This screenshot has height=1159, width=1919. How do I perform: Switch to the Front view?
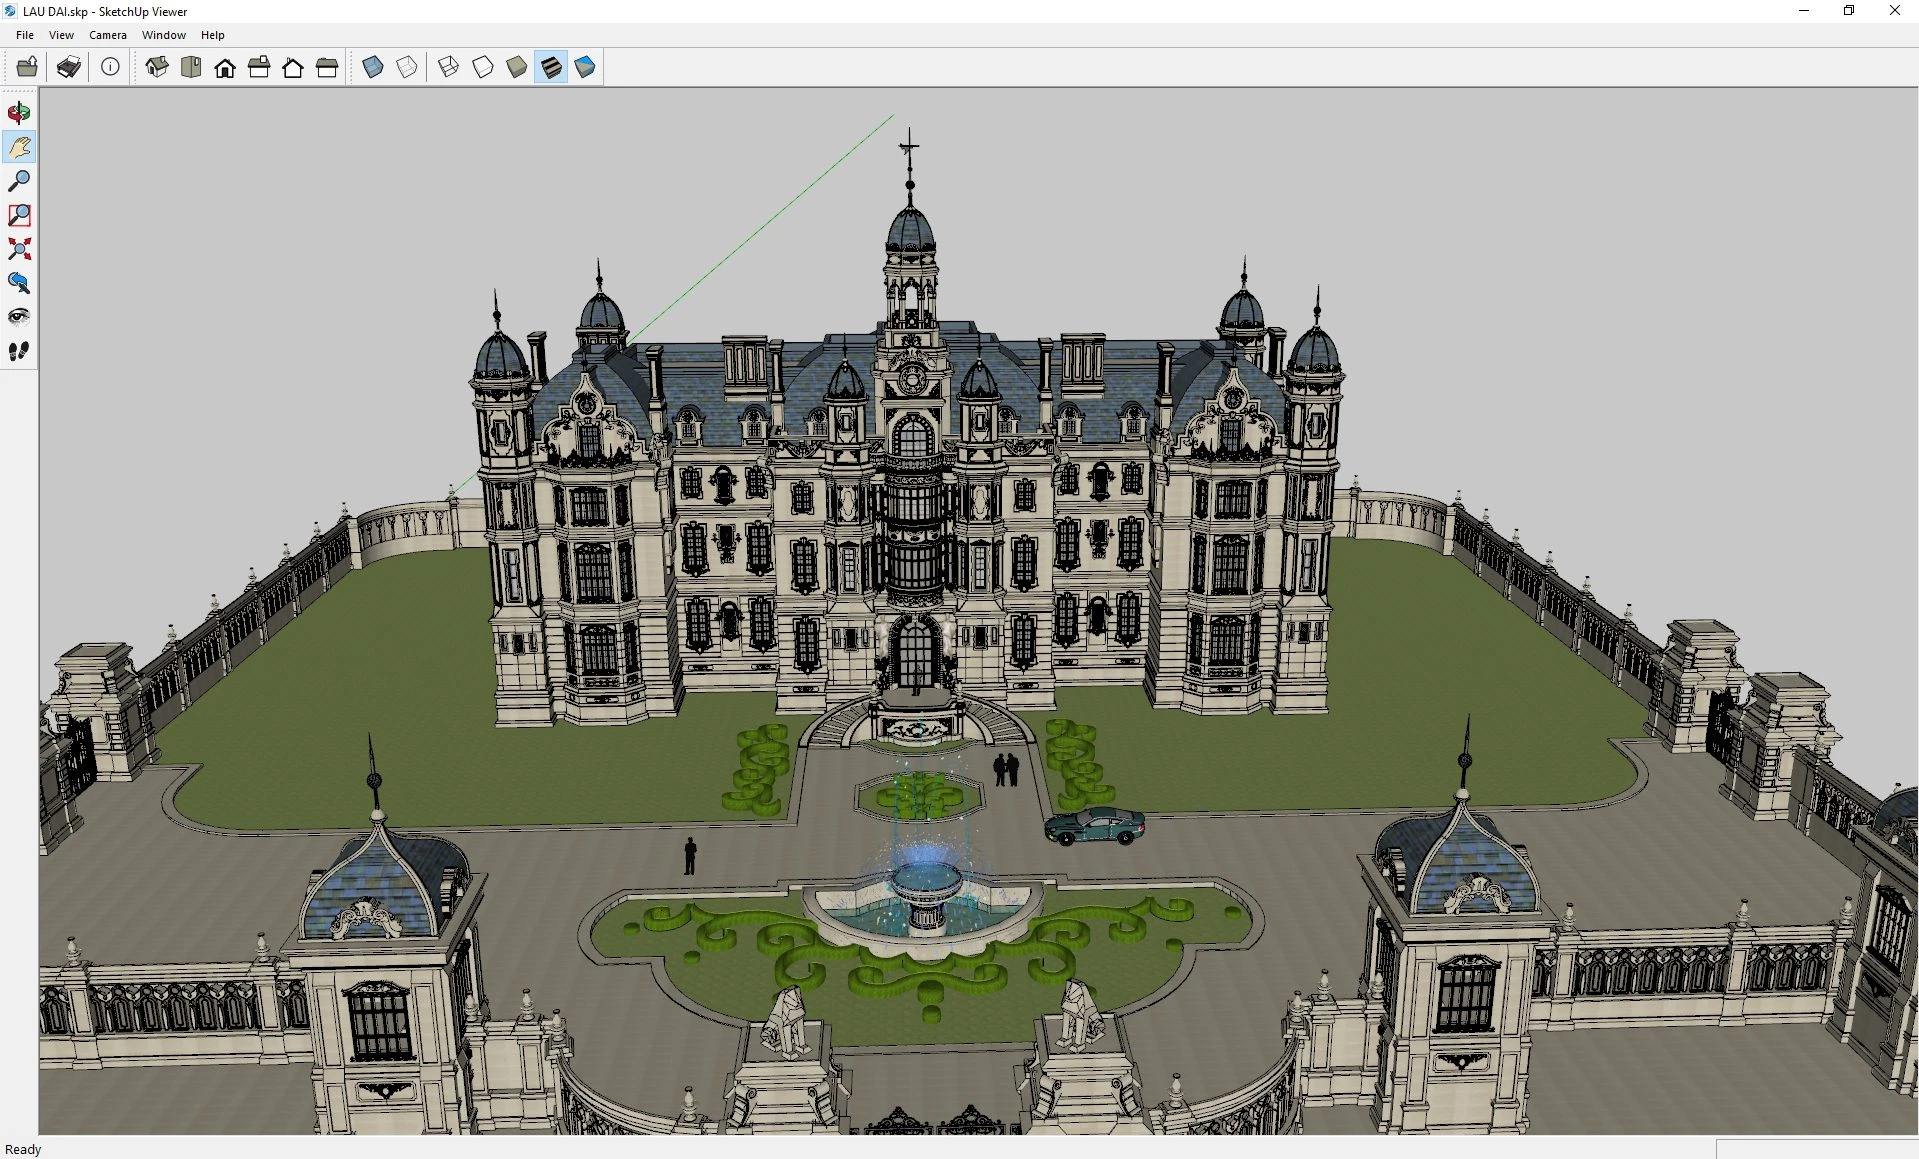click(x=226, y=67)
